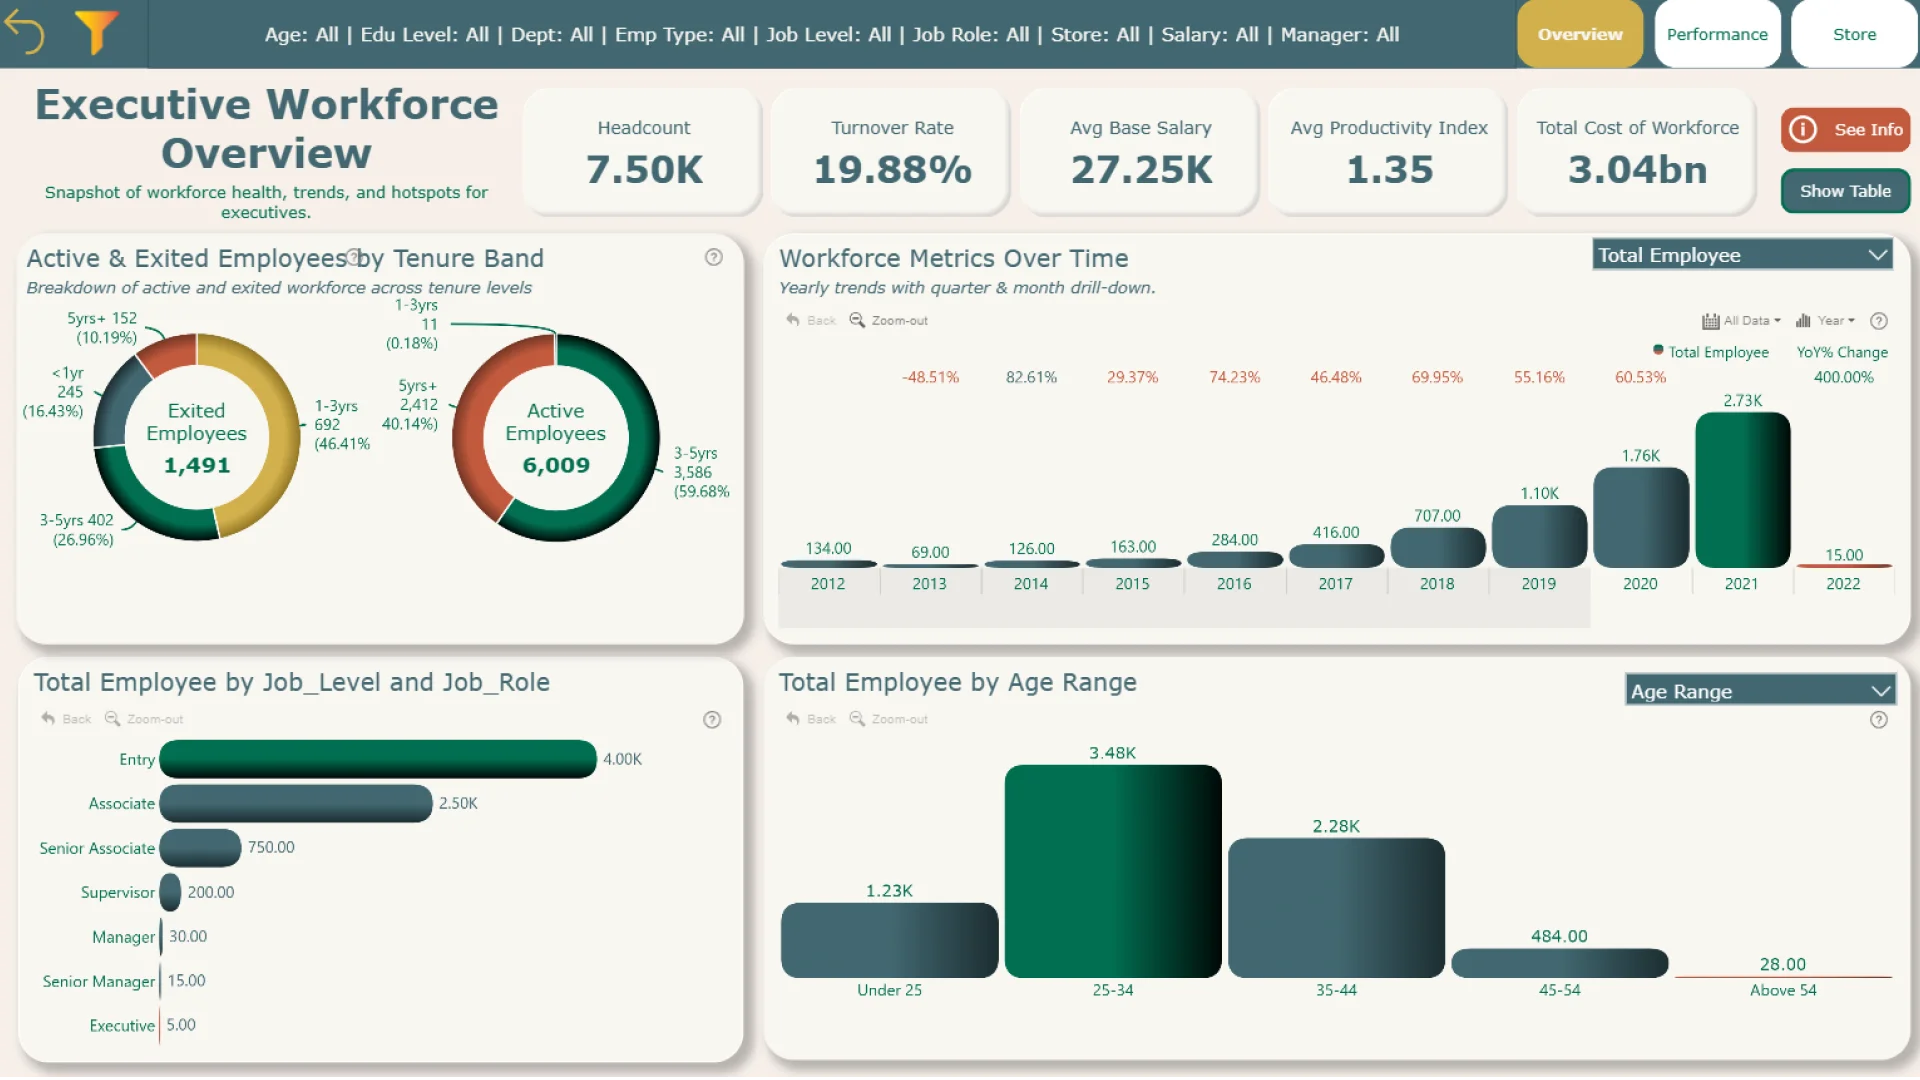Screen dimensions: 1920x1080
Task: Switch to the Store tab
Action: (1854, 34)
